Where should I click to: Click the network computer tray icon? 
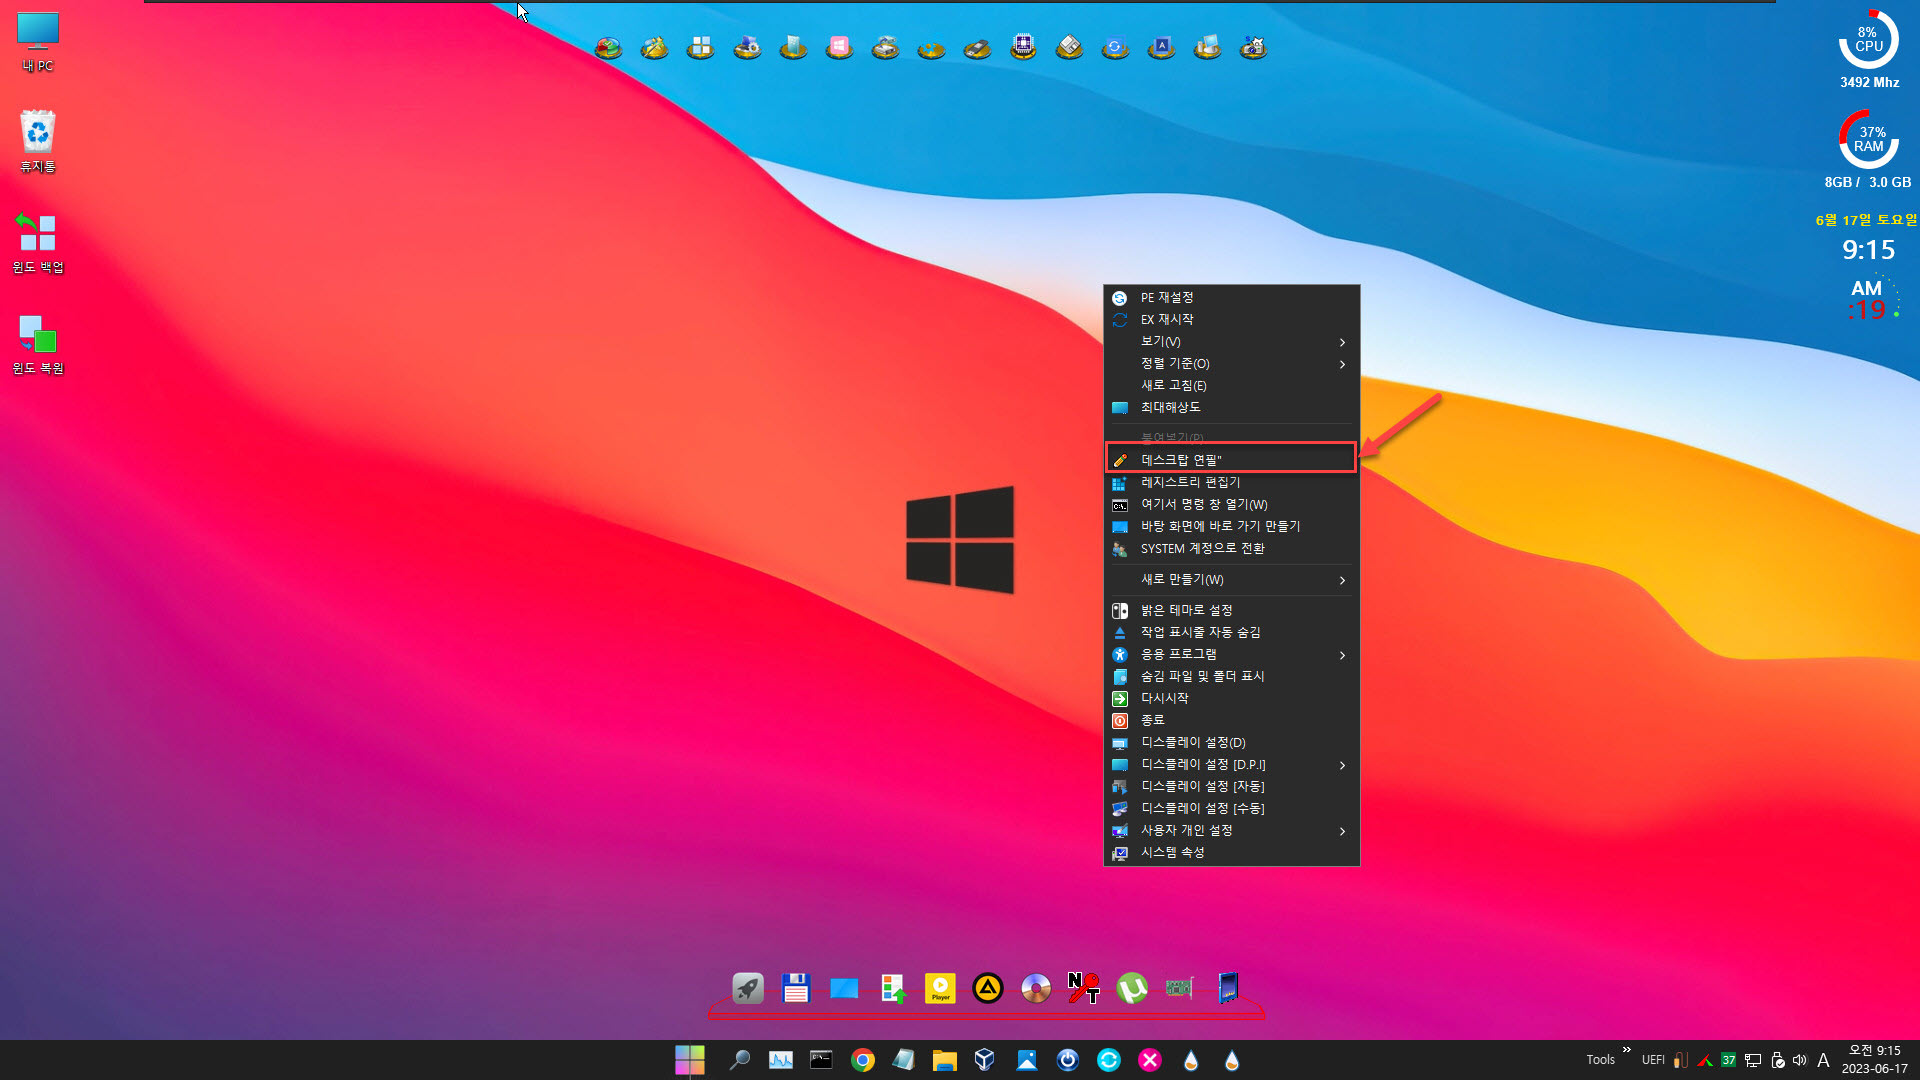pyautogui.click(x=1753, y=1060)
